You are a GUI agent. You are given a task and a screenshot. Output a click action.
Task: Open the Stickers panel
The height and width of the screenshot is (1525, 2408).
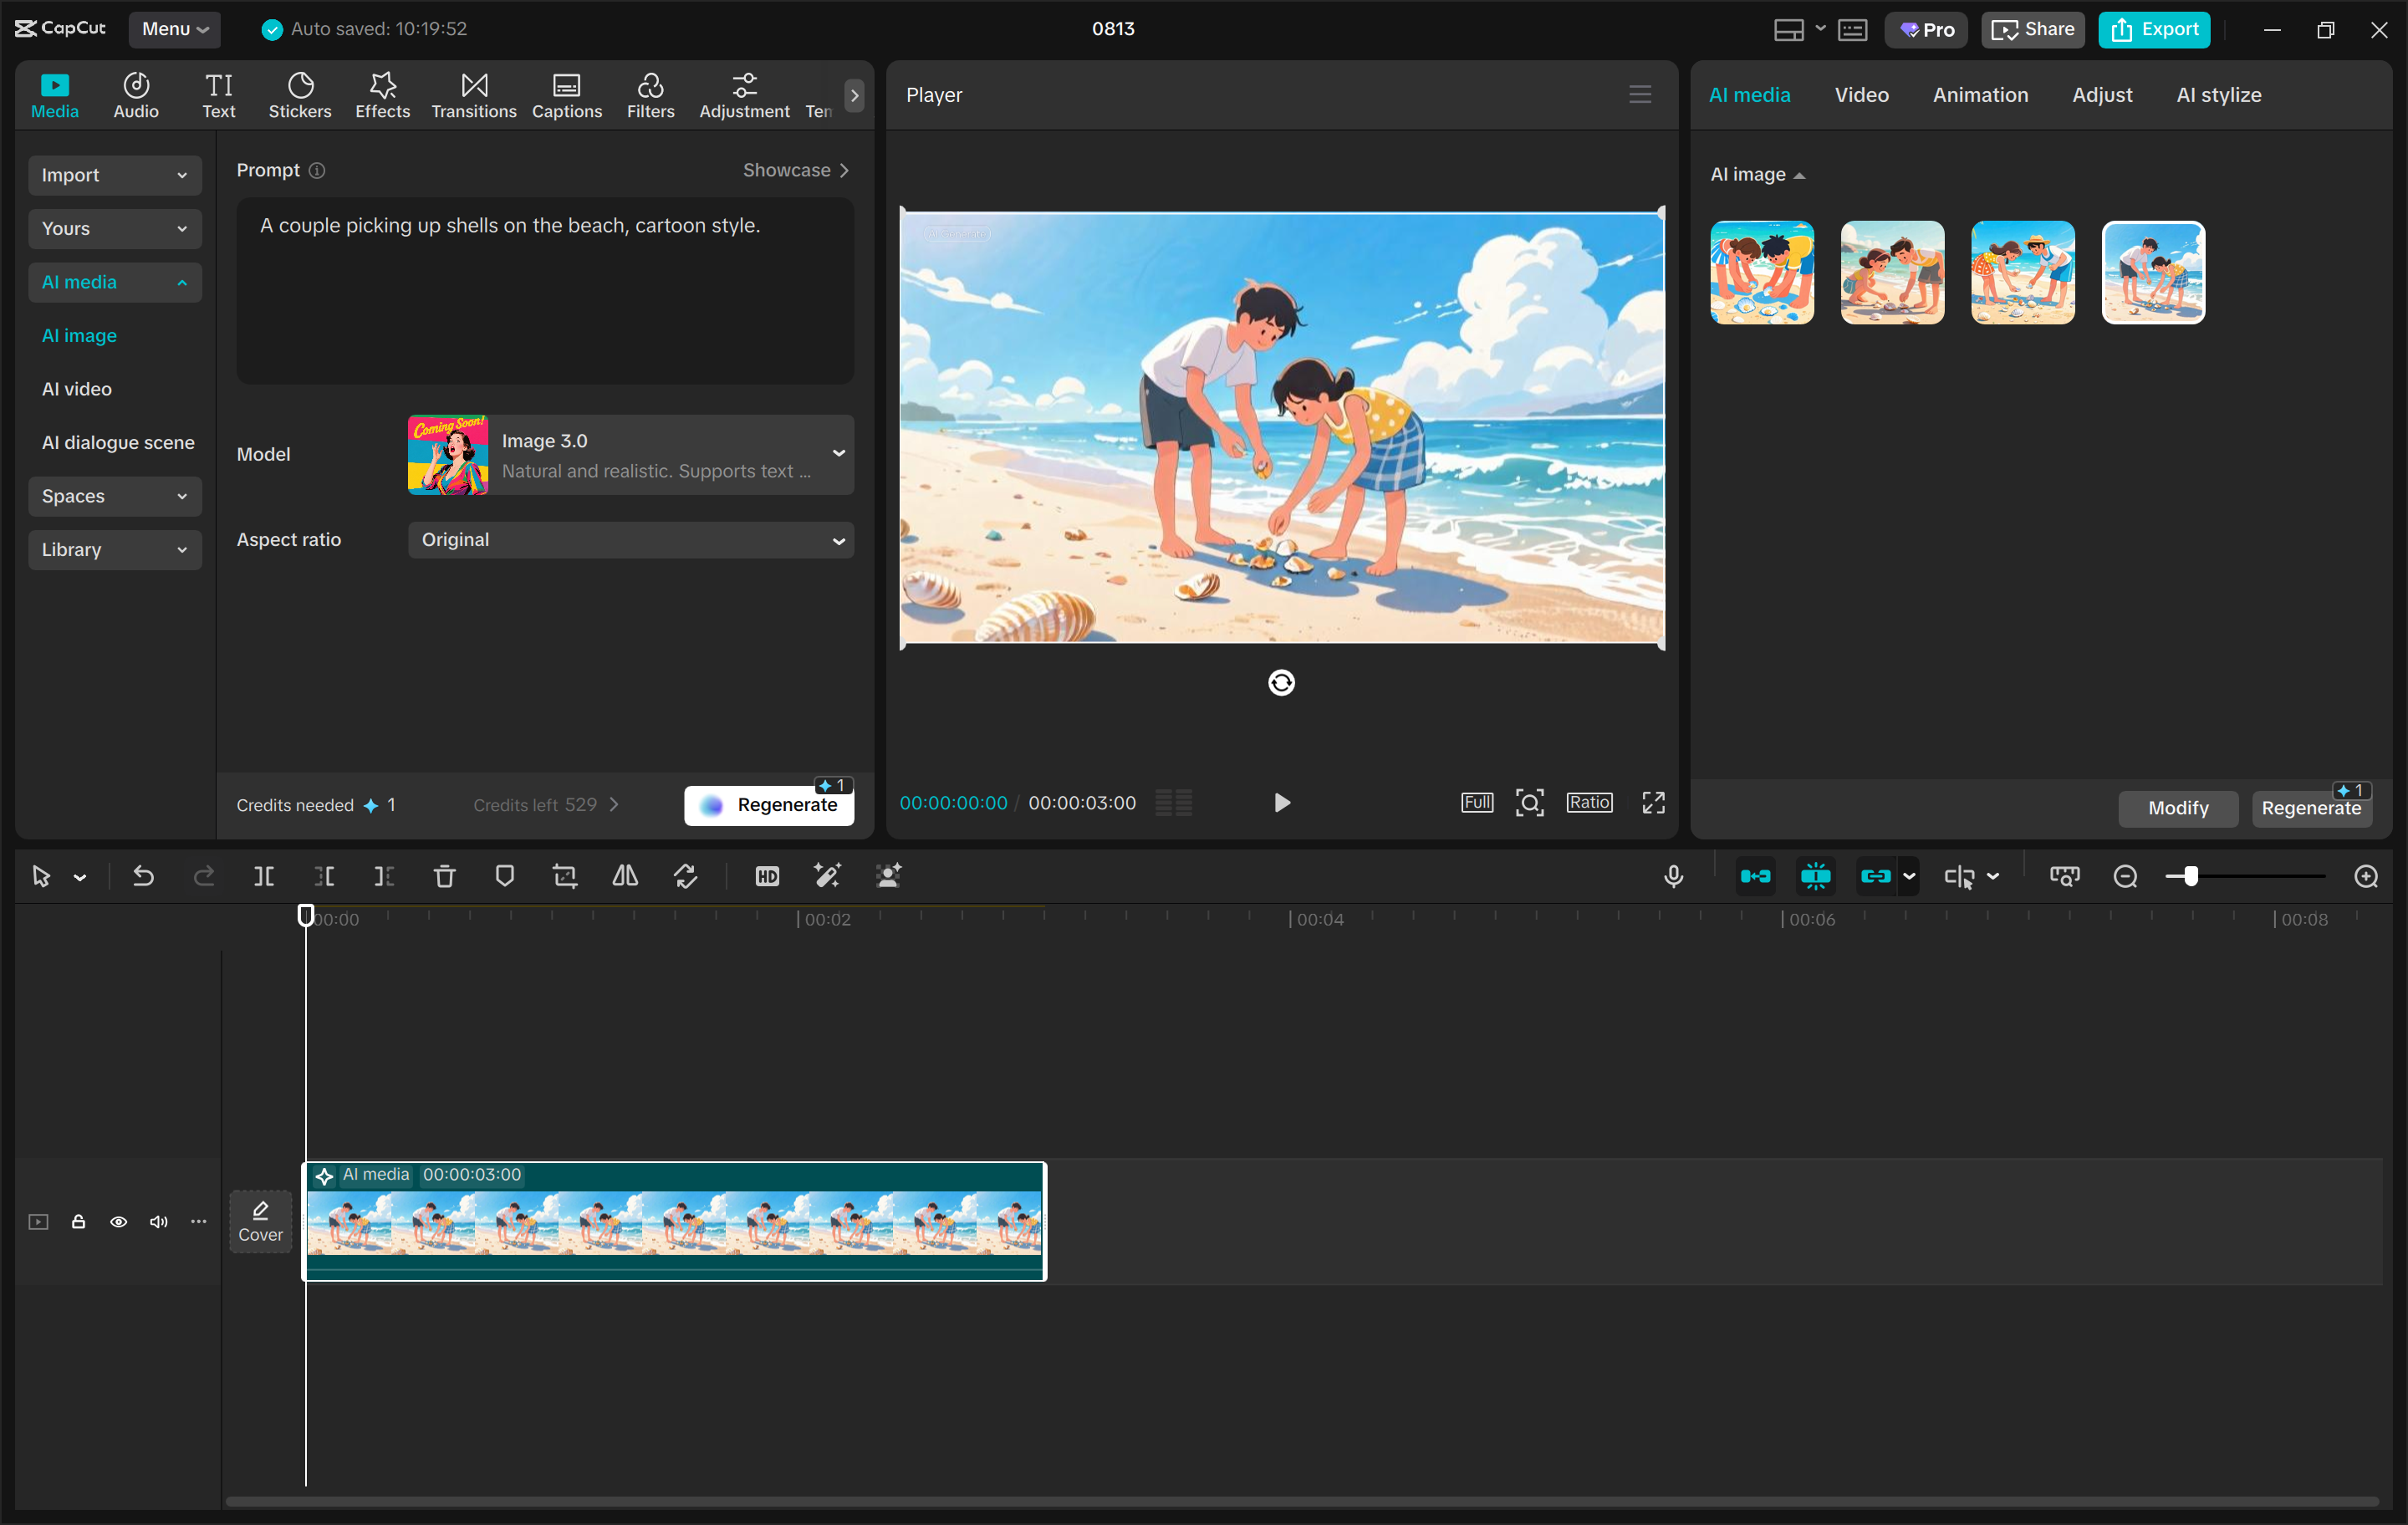(299, 95)
